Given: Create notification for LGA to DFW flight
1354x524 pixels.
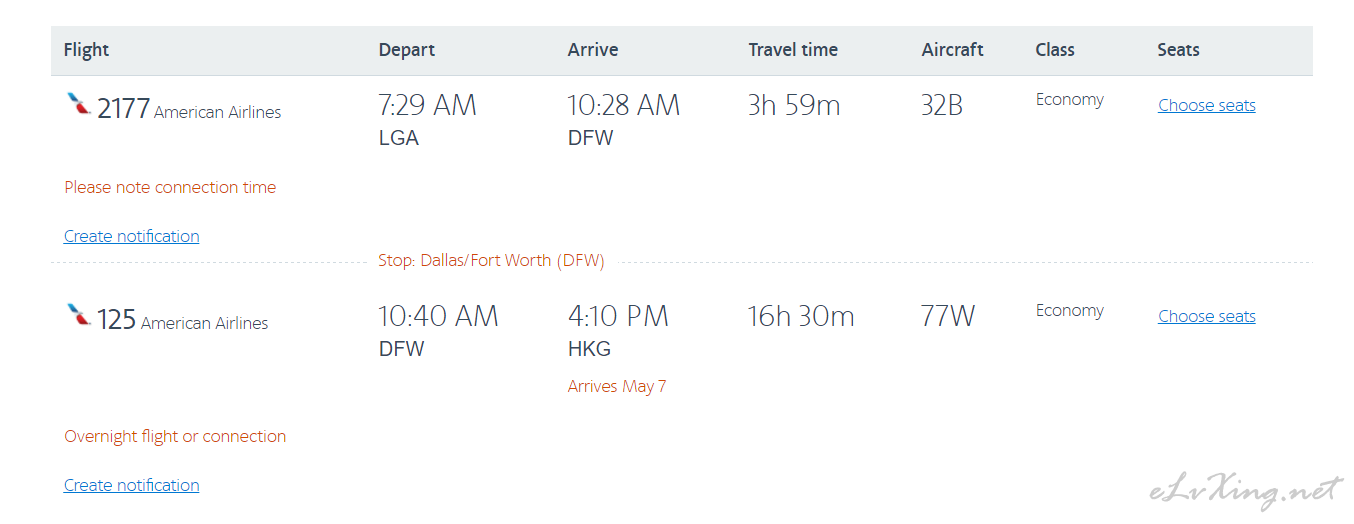Looking at the screenshot, I should [x=132, y=236].
